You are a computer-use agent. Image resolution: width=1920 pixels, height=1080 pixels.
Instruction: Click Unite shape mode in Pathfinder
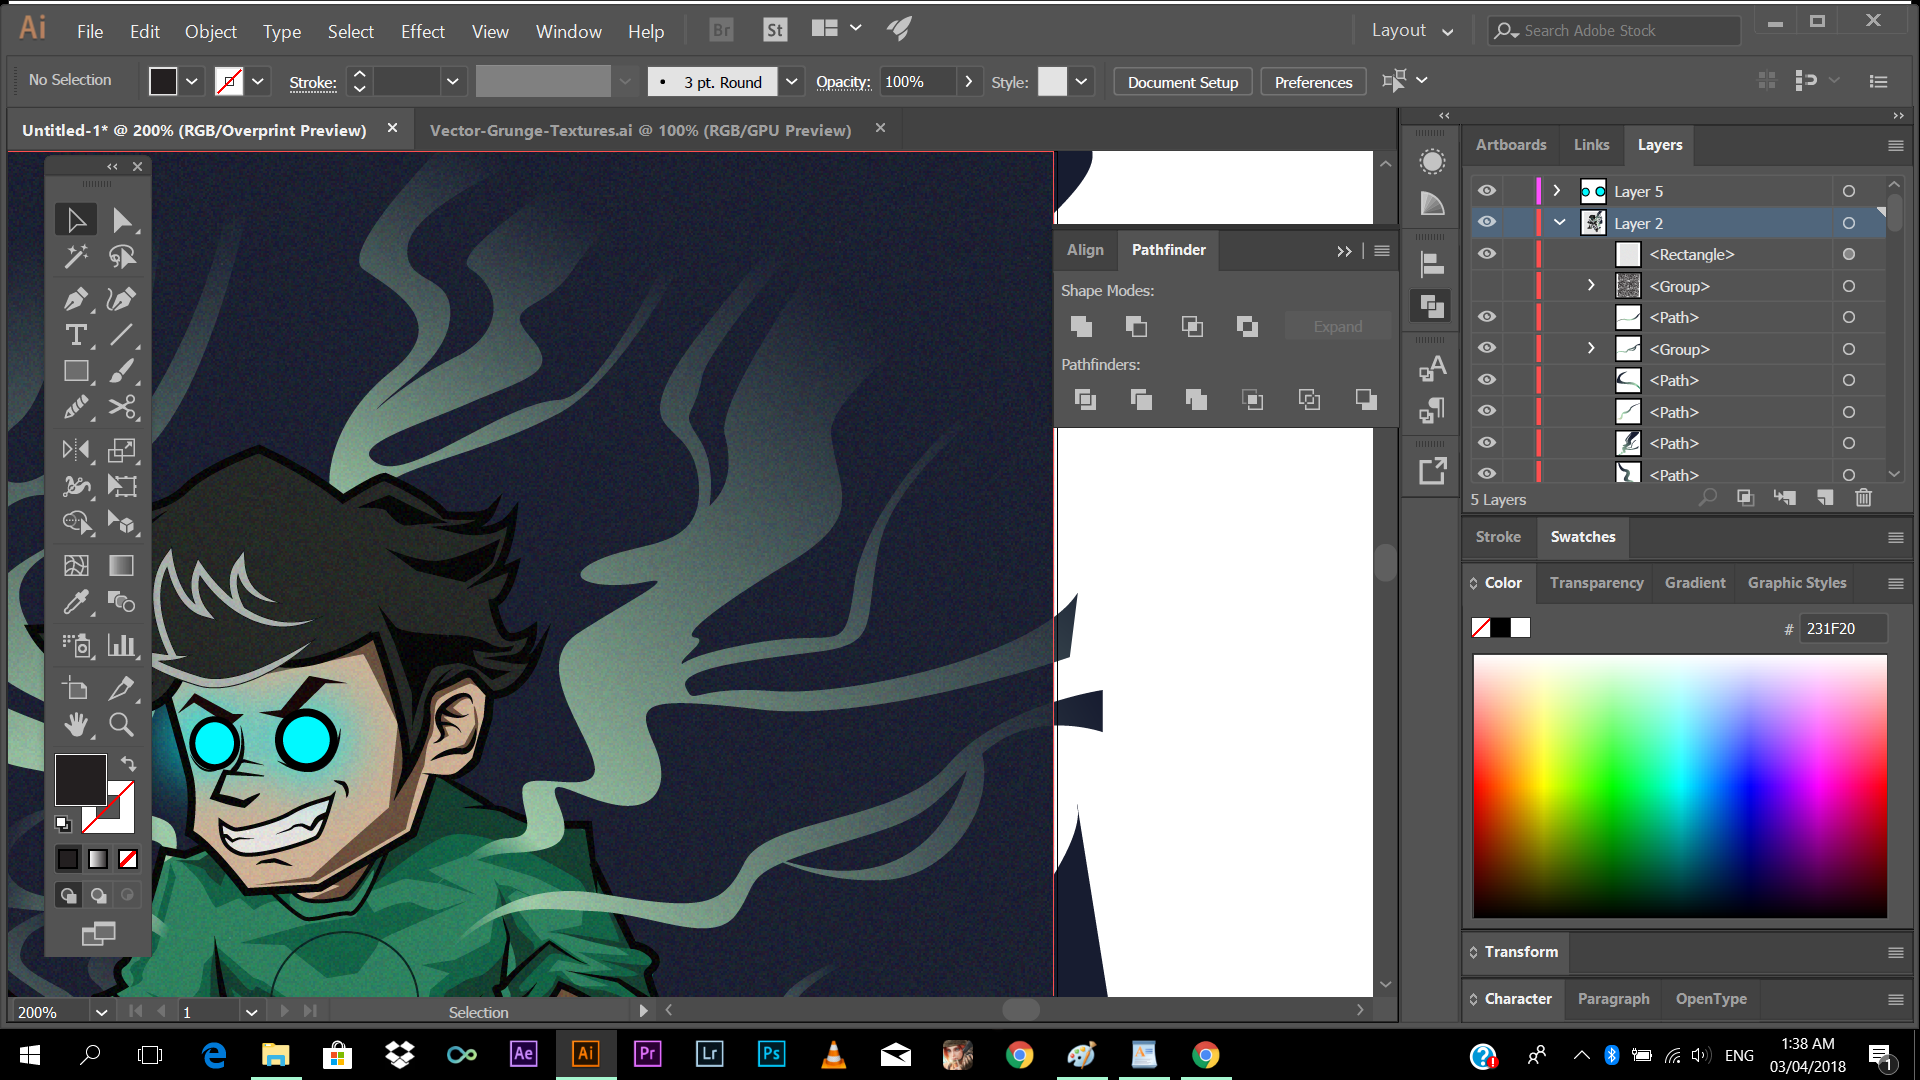(x=1081, y=326)
